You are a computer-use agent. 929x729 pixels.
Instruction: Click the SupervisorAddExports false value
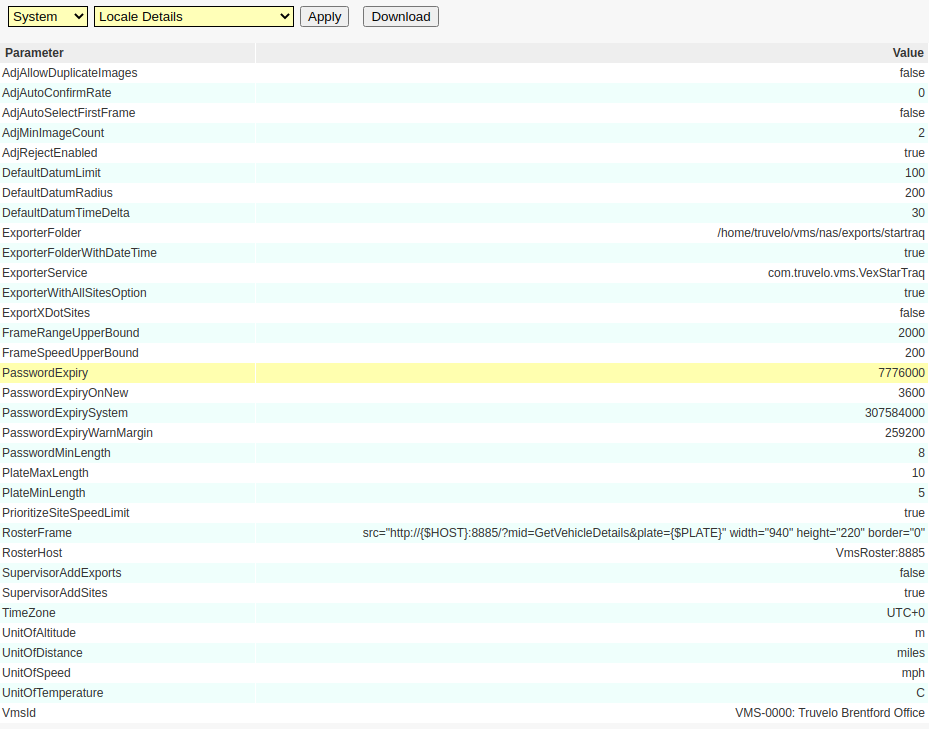pyautogui.click(x=911, y=573)
